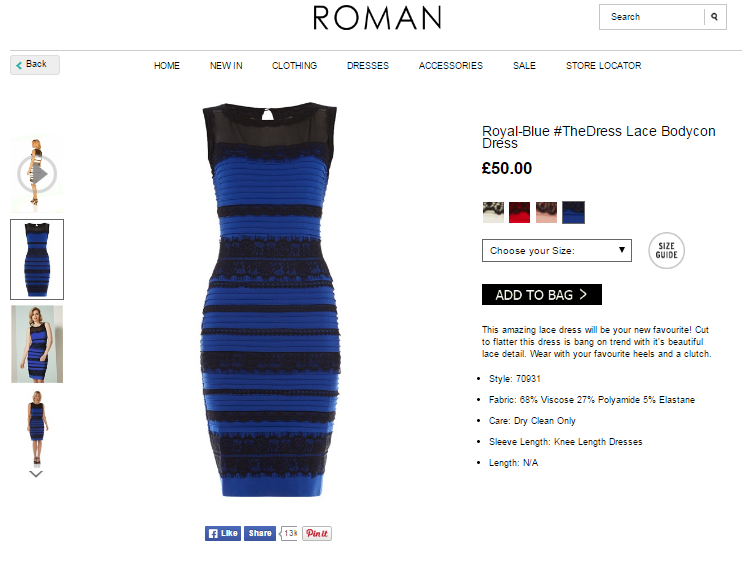Open the Dresses menu
The height and width of the screenshot is (561, 748).
tap(368, 66)
